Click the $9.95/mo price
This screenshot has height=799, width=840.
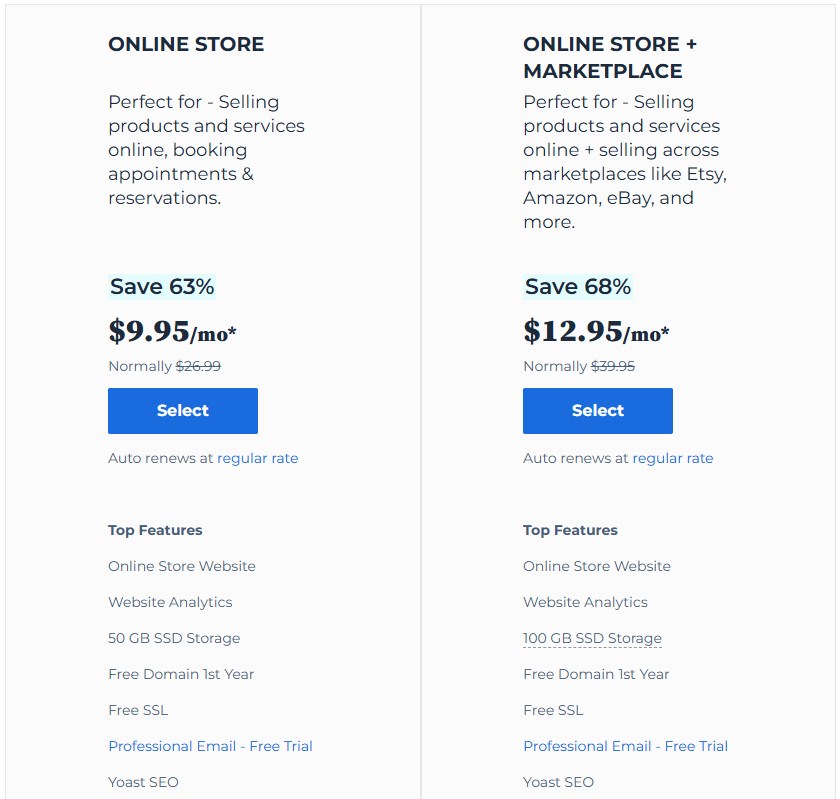[x=172, y=331]
